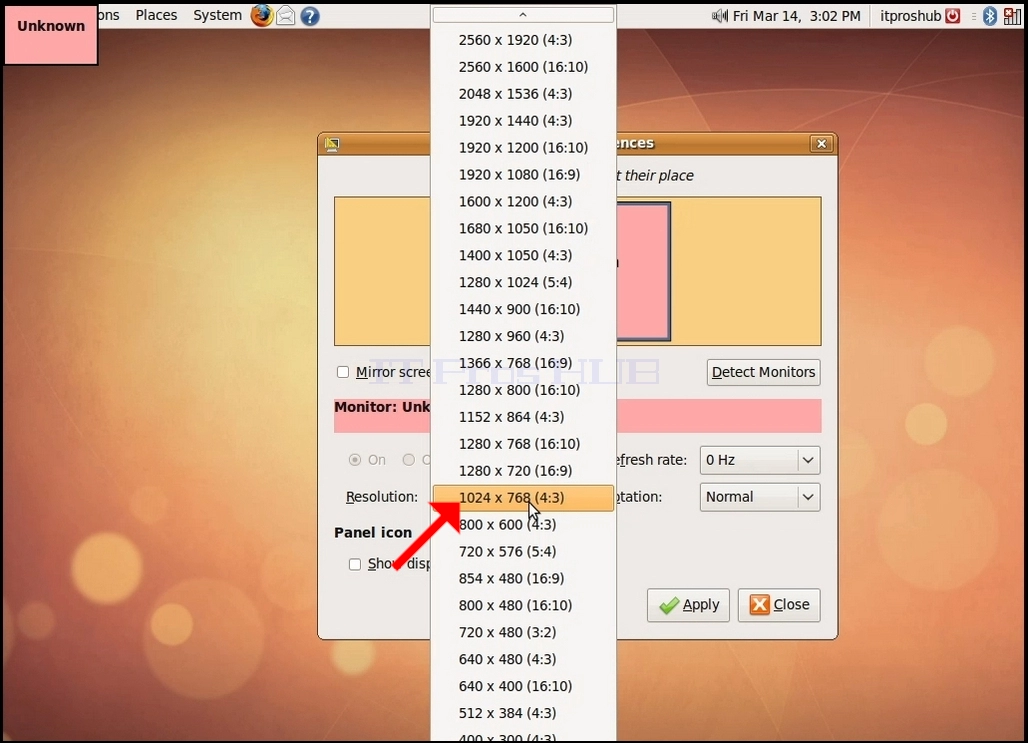The width and height of the screenshot is (1028, 743).
Task: Click the up-arrow scroller atop resolution list
Action: coord(523,14)
